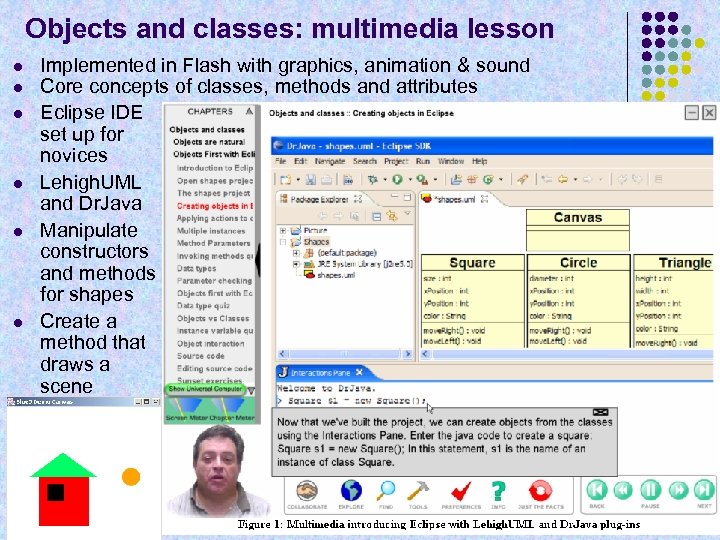Expand the Picture project node
Viewport: 720px width, 540px height.
click(x=283, y=231)
